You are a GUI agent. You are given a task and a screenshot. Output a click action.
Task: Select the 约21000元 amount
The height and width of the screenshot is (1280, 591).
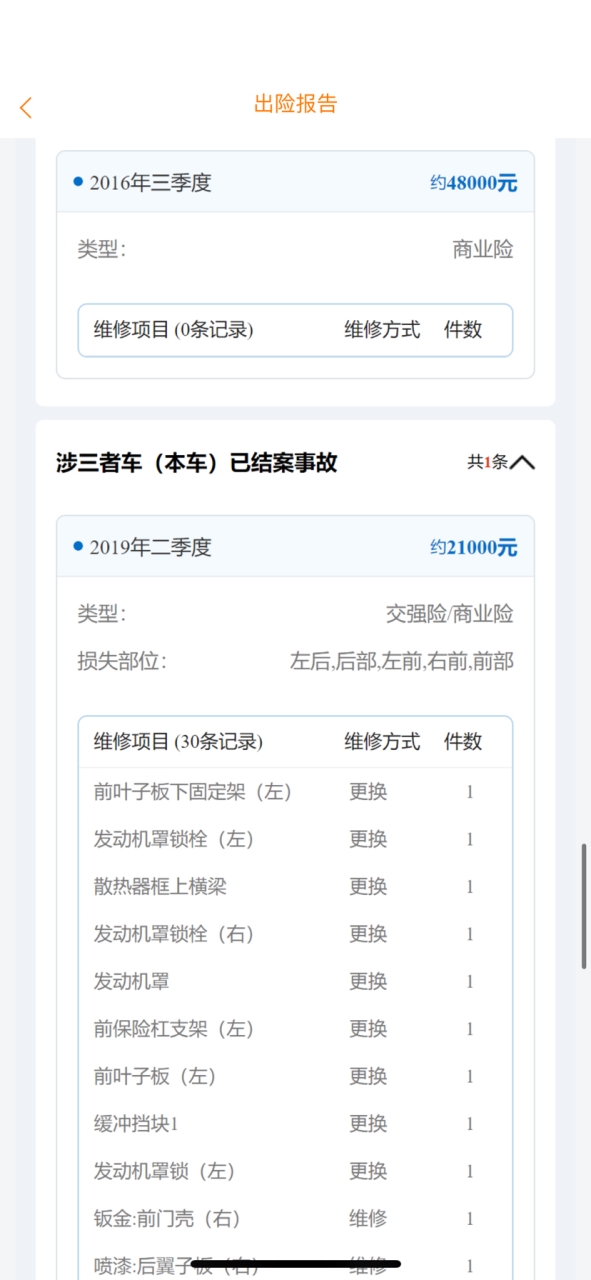coord(474,547)
